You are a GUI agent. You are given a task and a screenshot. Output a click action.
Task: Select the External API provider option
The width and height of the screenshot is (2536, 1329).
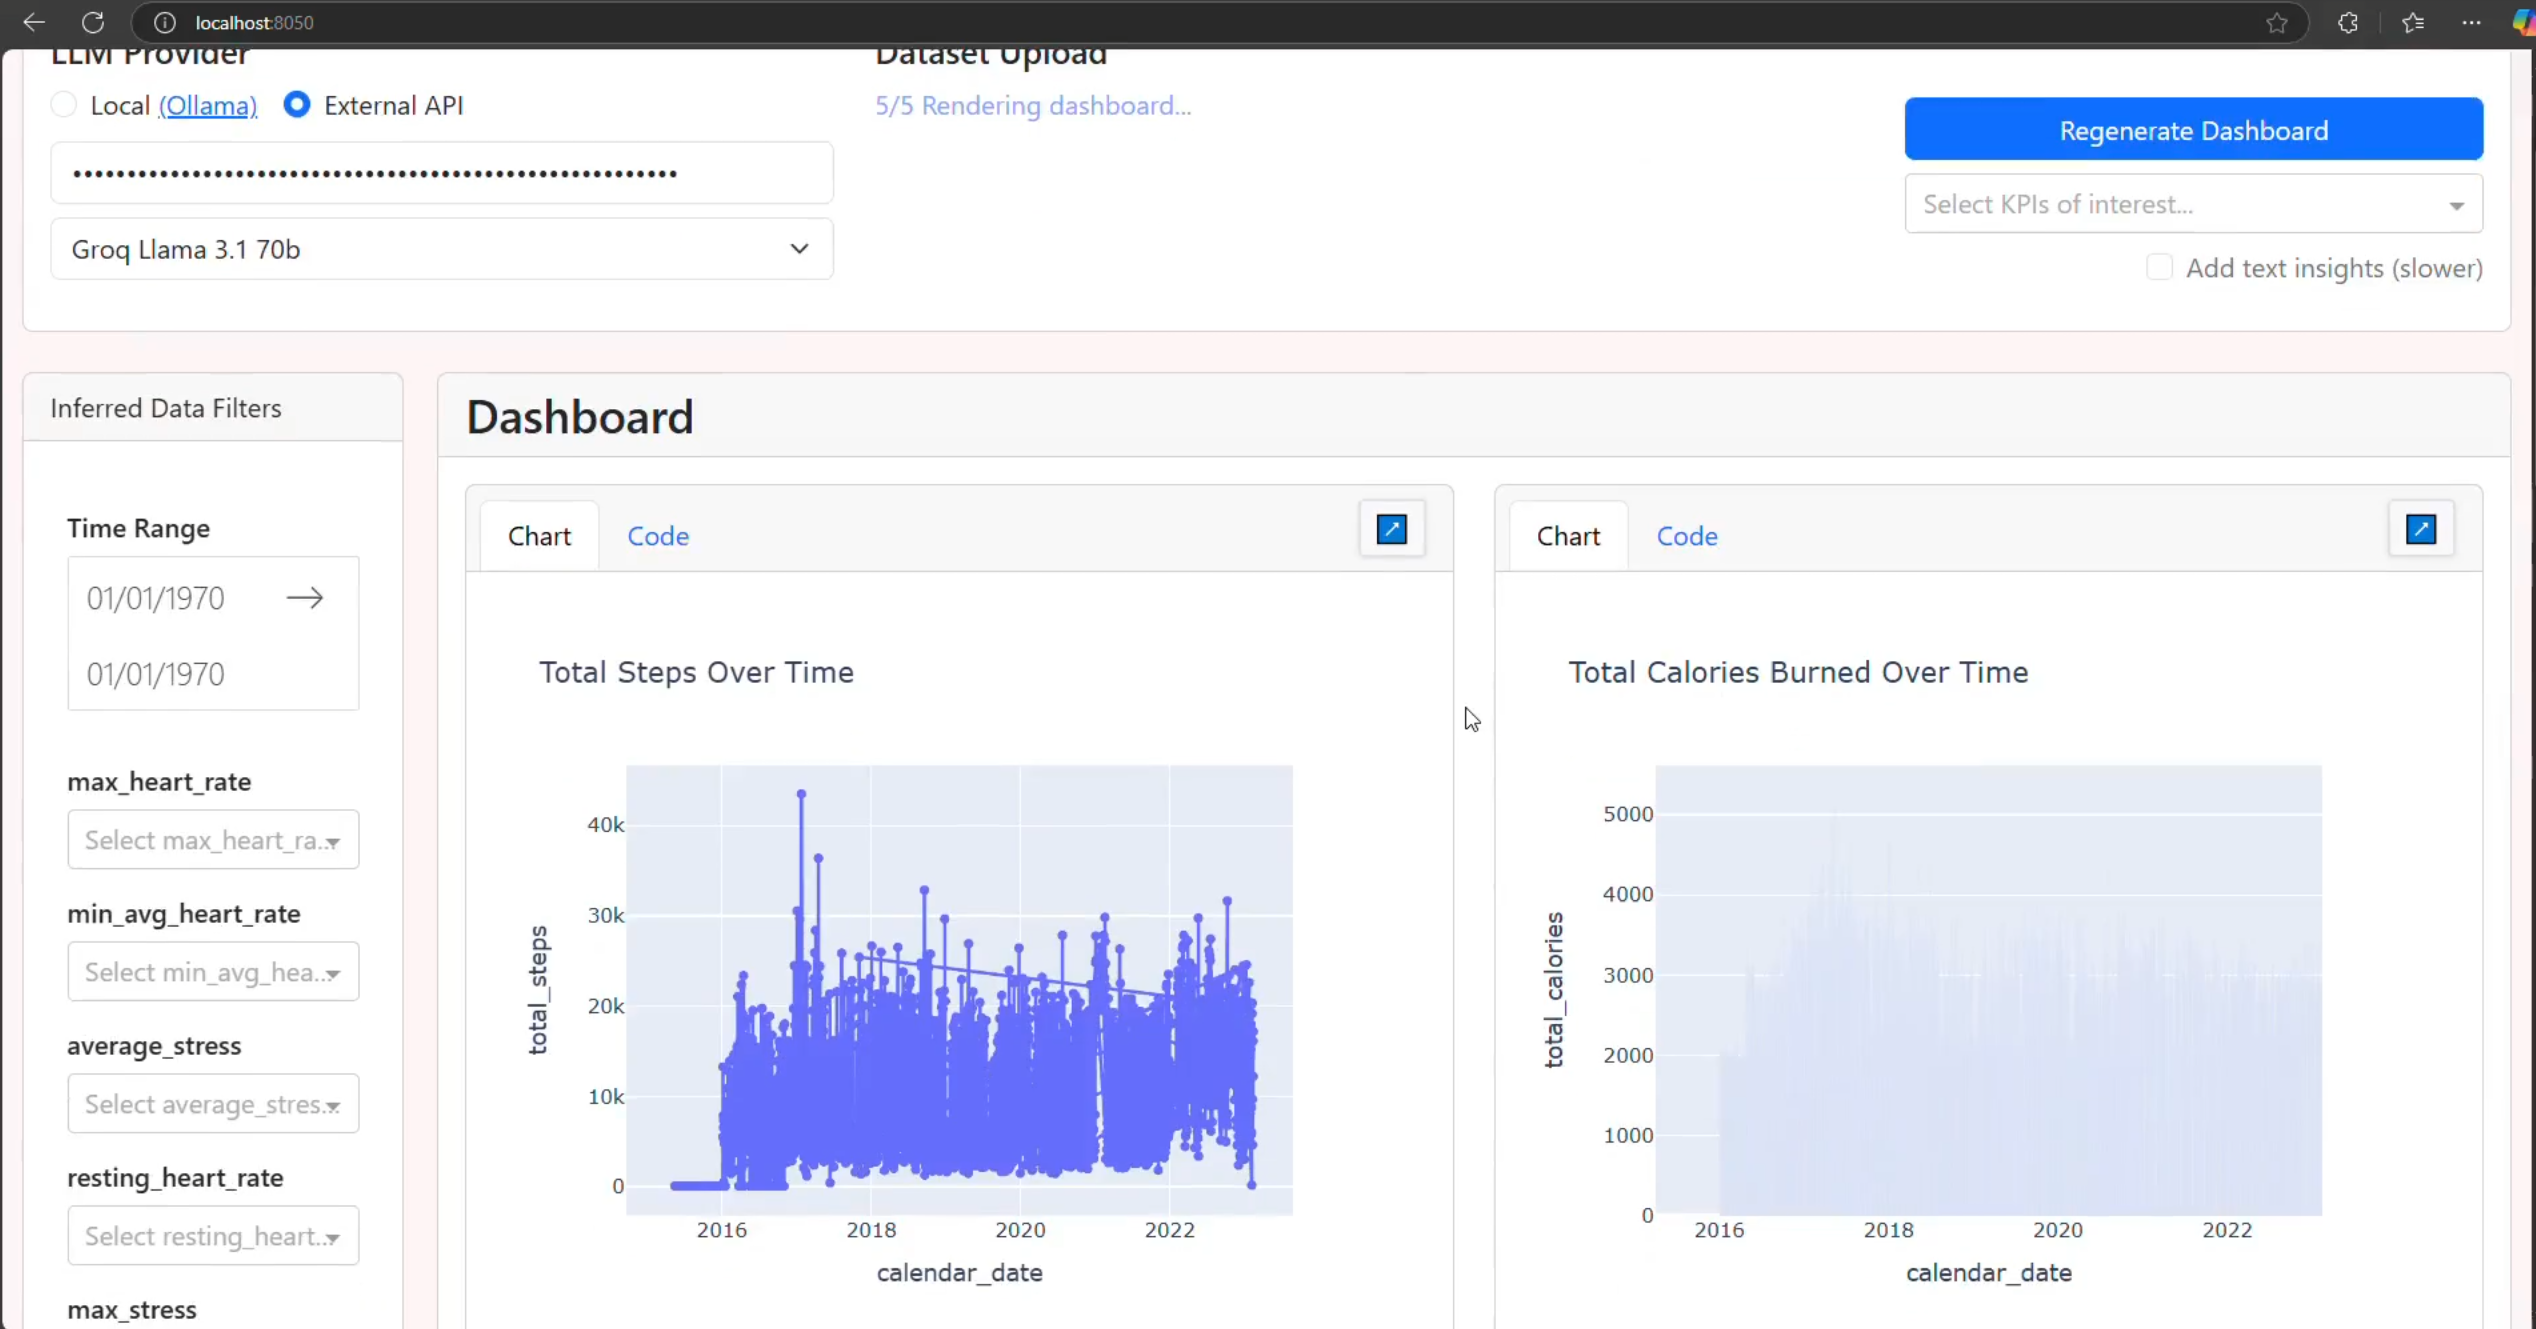coord(296,104)
